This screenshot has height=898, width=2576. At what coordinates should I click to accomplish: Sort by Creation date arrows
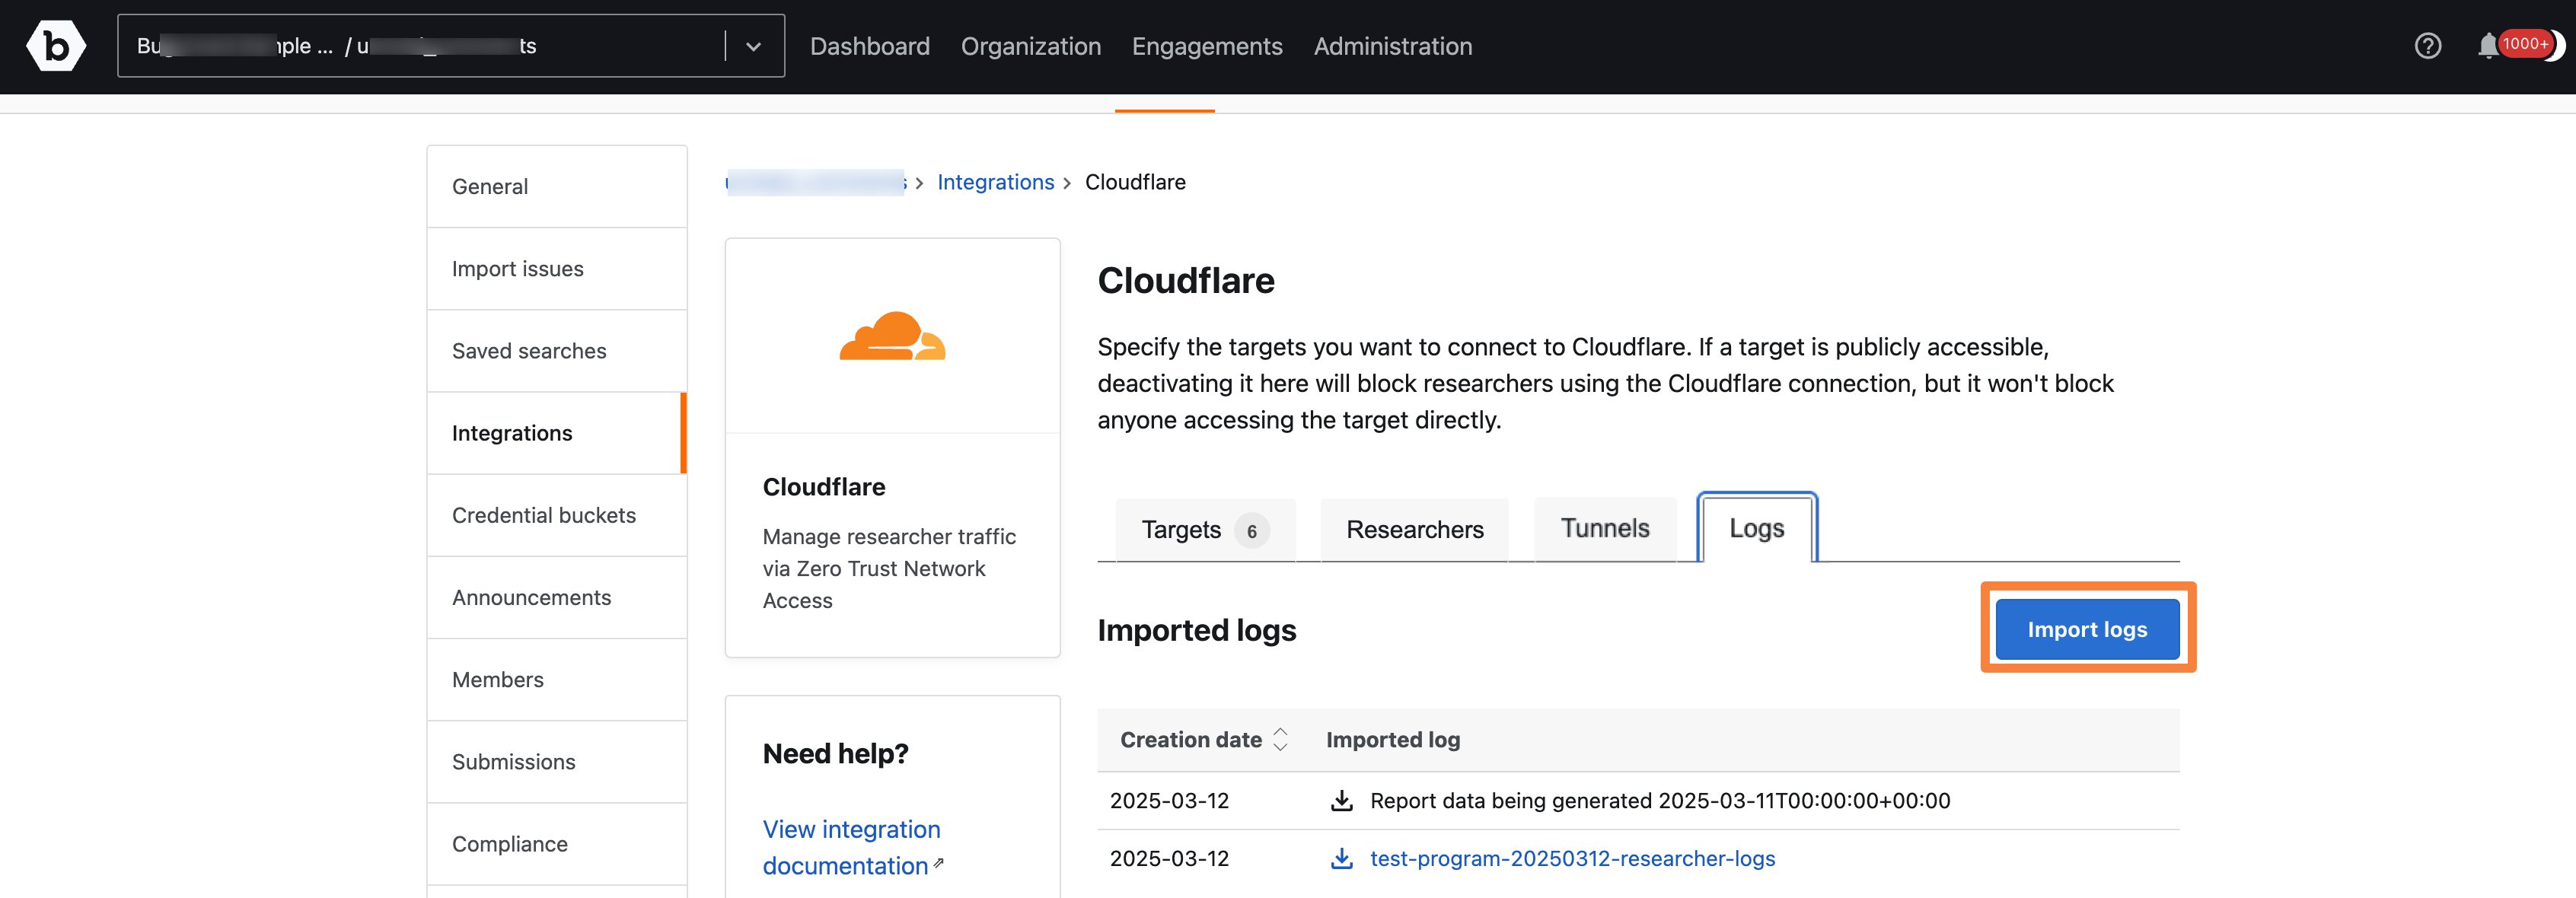1280,740
